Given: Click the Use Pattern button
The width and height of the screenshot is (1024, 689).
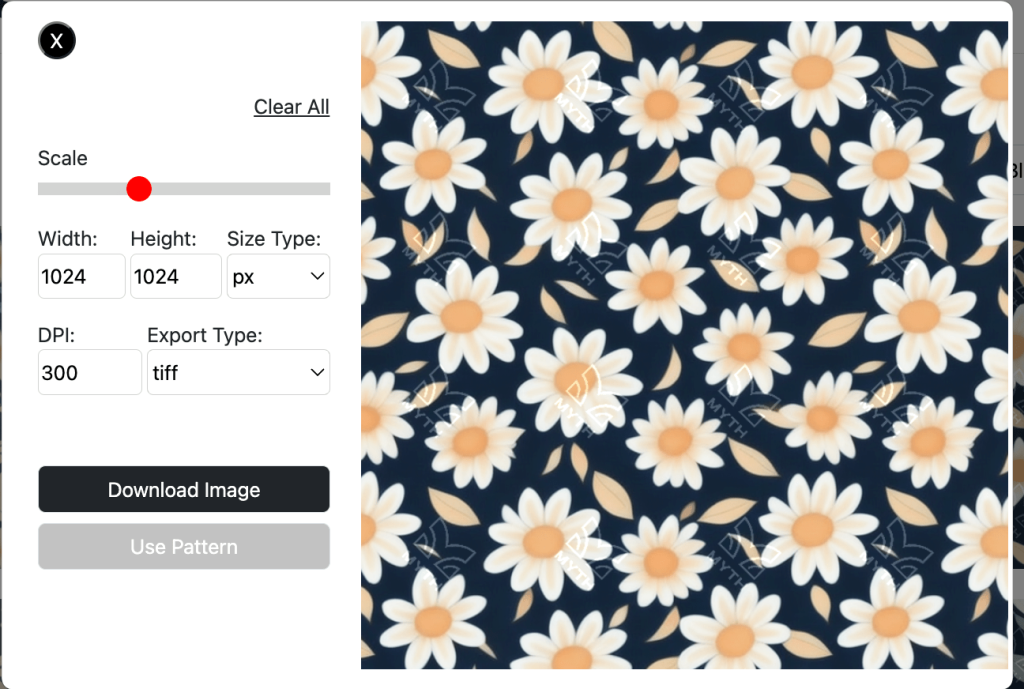Looking at the screenshot, I should 184,547.
